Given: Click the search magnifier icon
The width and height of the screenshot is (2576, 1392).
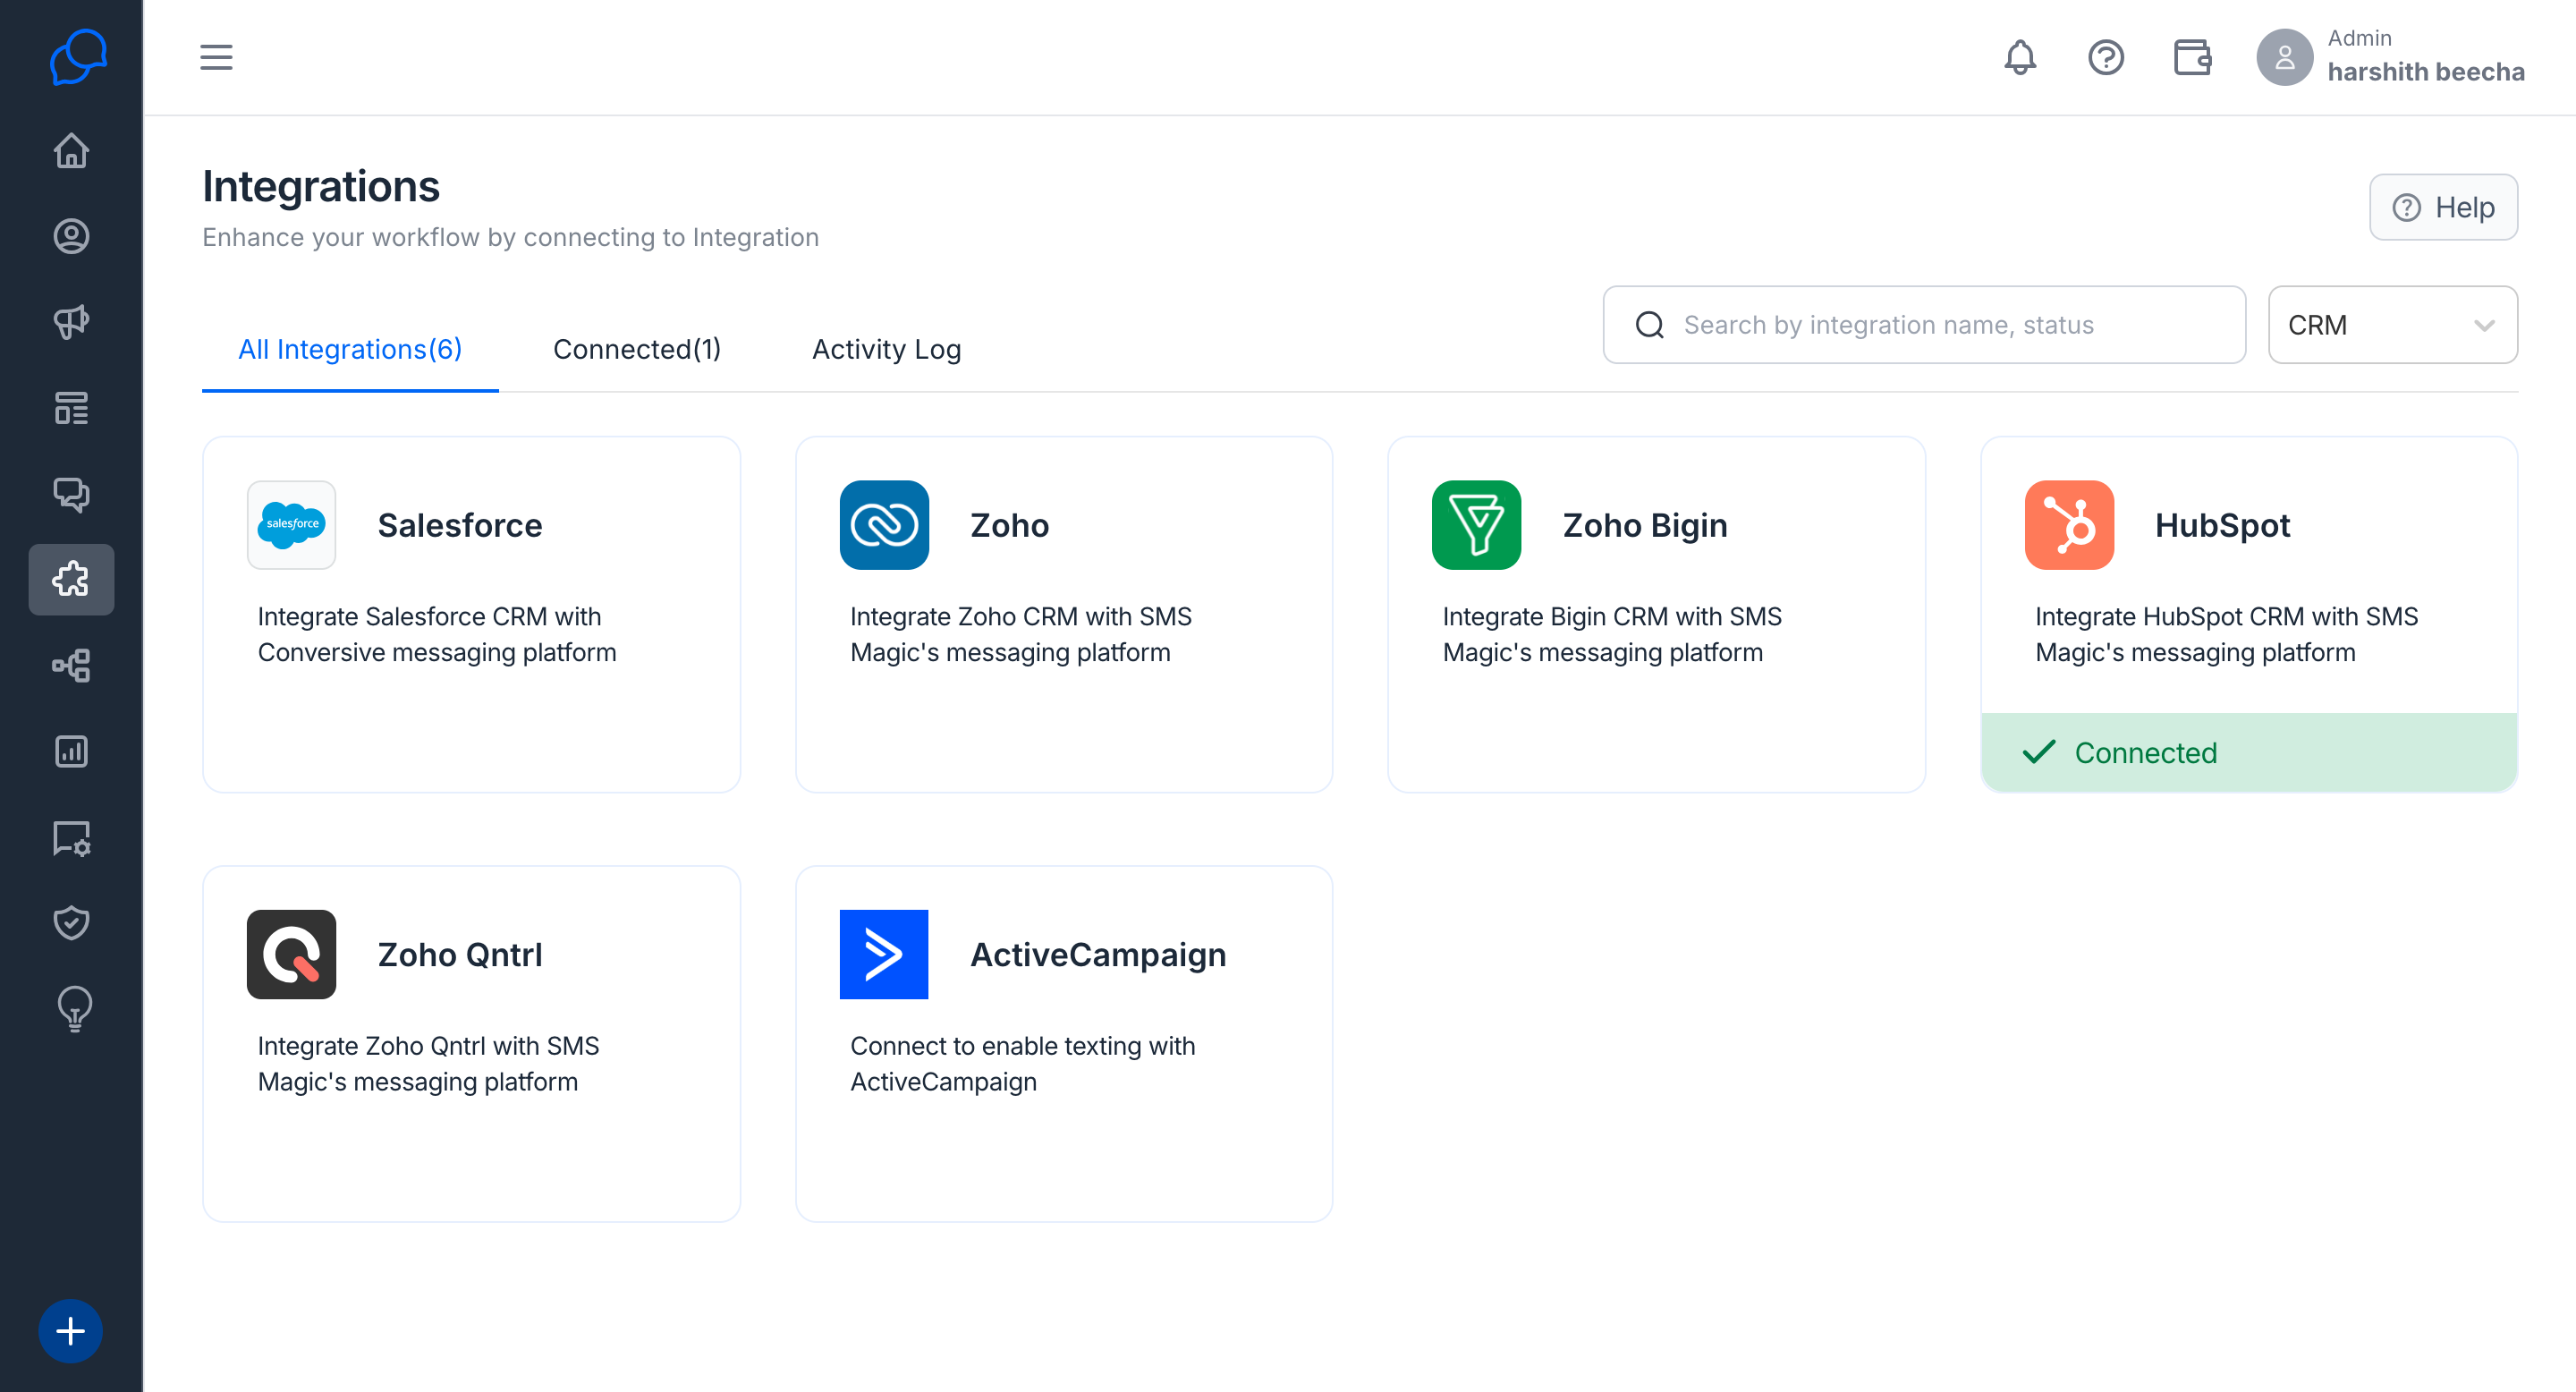Looking at the screenshot, I should tap(1649, 325).
